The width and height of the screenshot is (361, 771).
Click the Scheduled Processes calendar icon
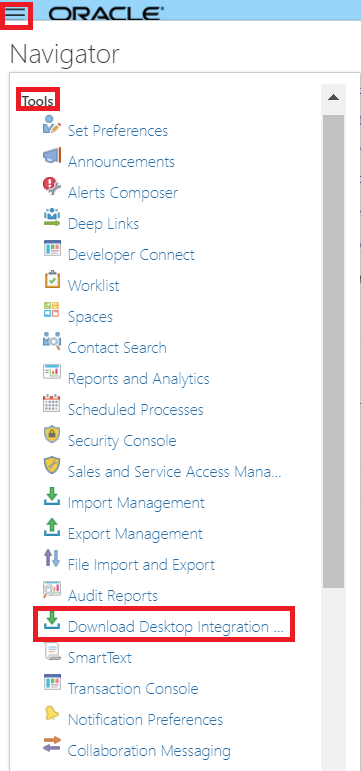point(52,403)
